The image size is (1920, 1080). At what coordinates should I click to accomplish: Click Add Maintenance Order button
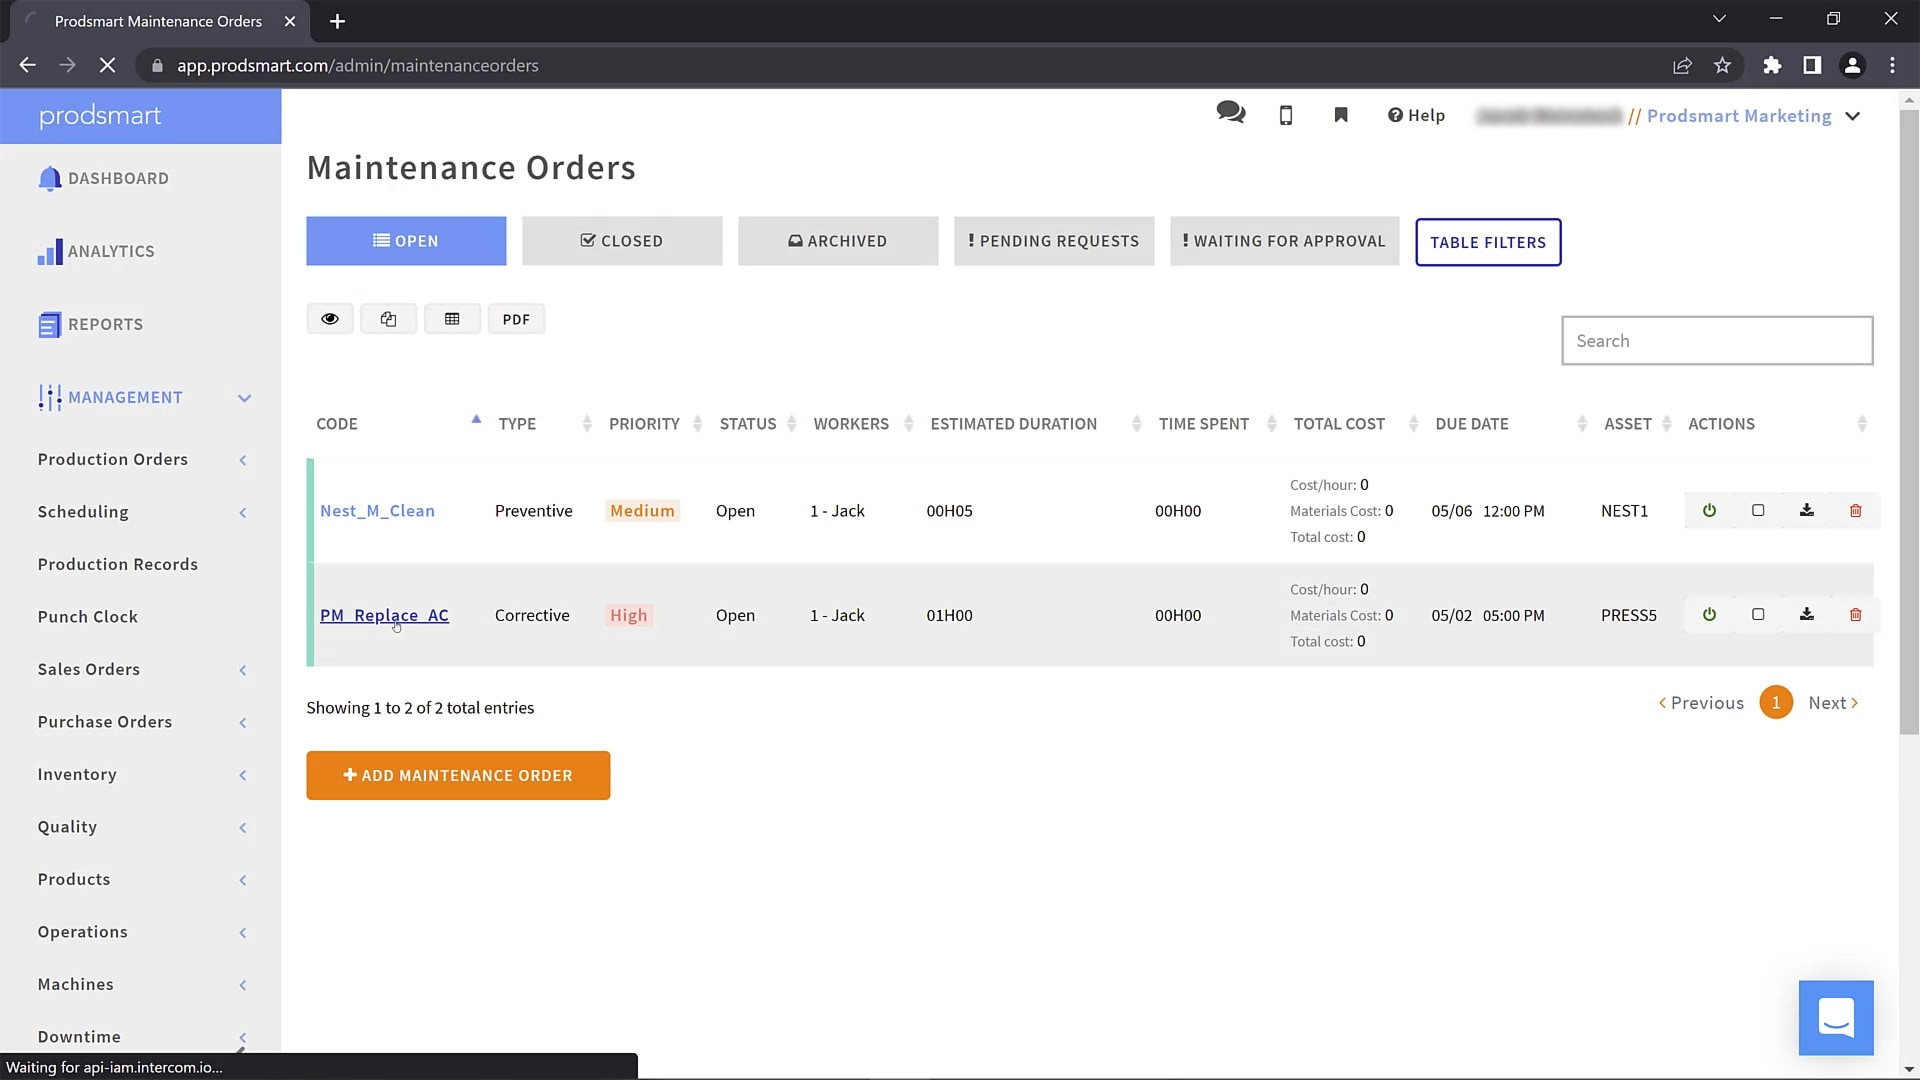pyautogui.click(x=458, y=776)
